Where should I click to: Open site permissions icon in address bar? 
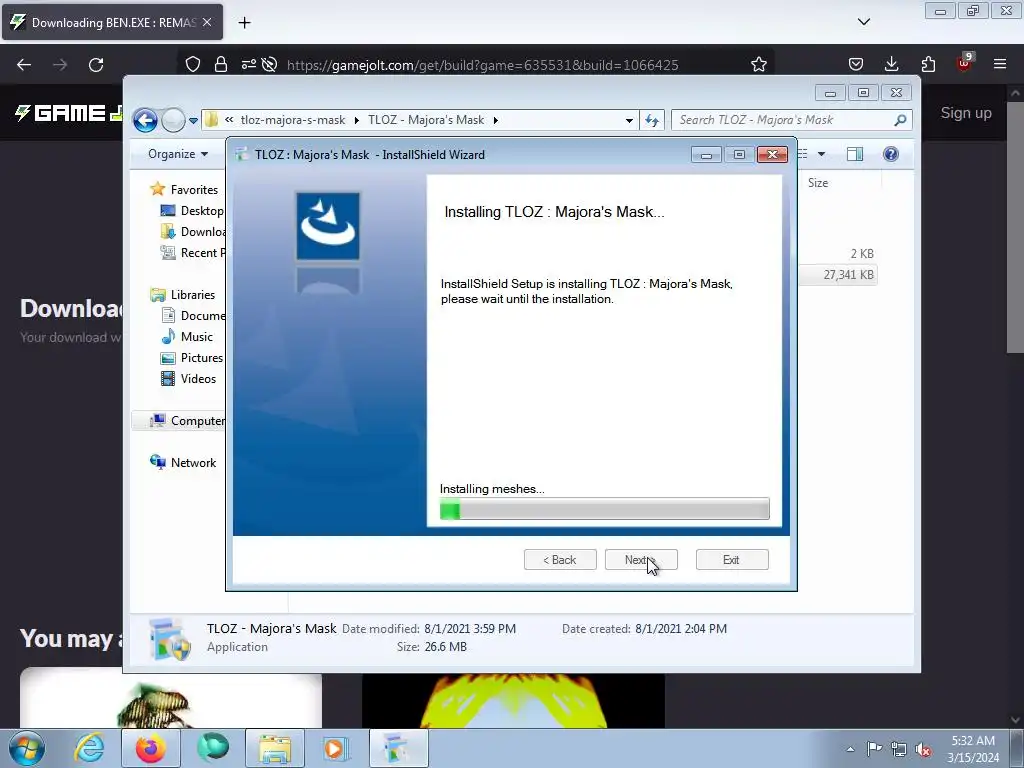pos(249,65)
